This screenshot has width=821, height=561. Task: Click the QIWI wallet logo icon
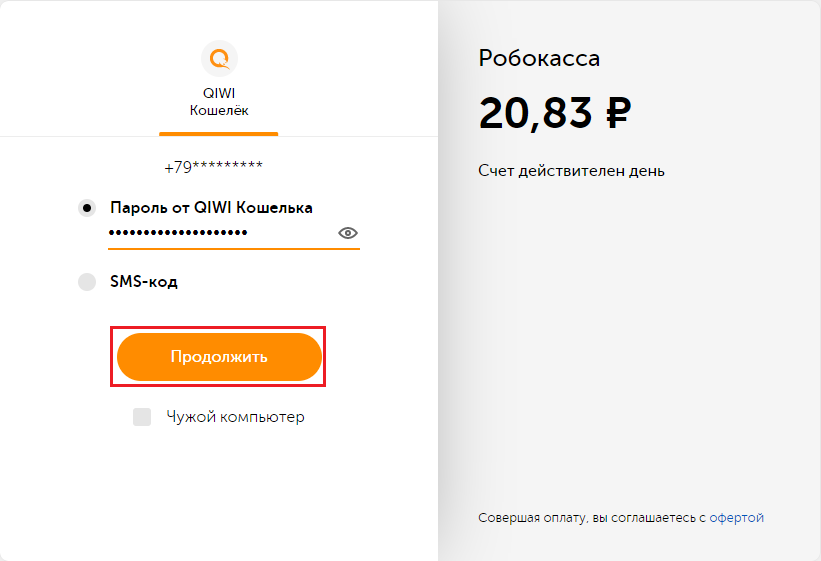[x=219, y=58]
